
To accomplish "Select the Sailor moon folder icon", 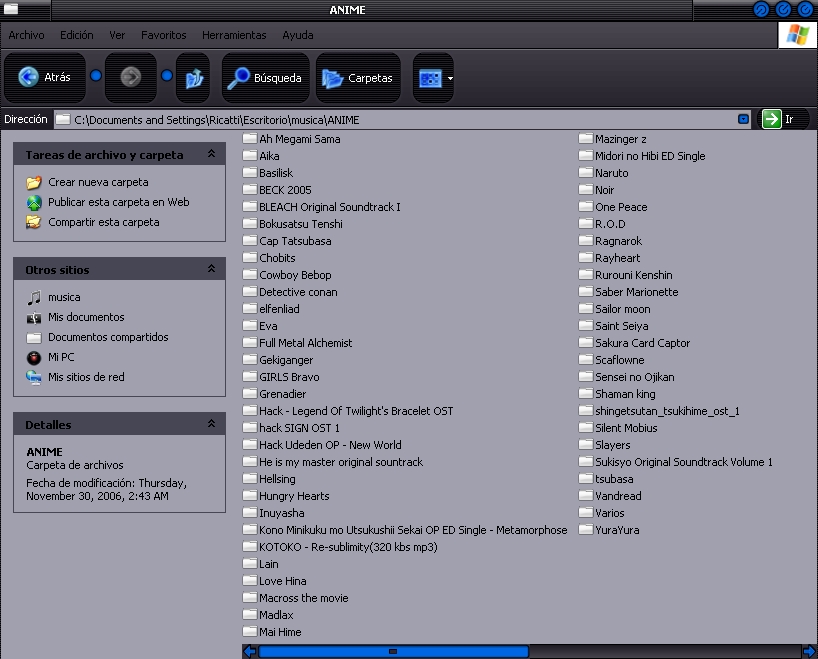I will tap(586, 308).
